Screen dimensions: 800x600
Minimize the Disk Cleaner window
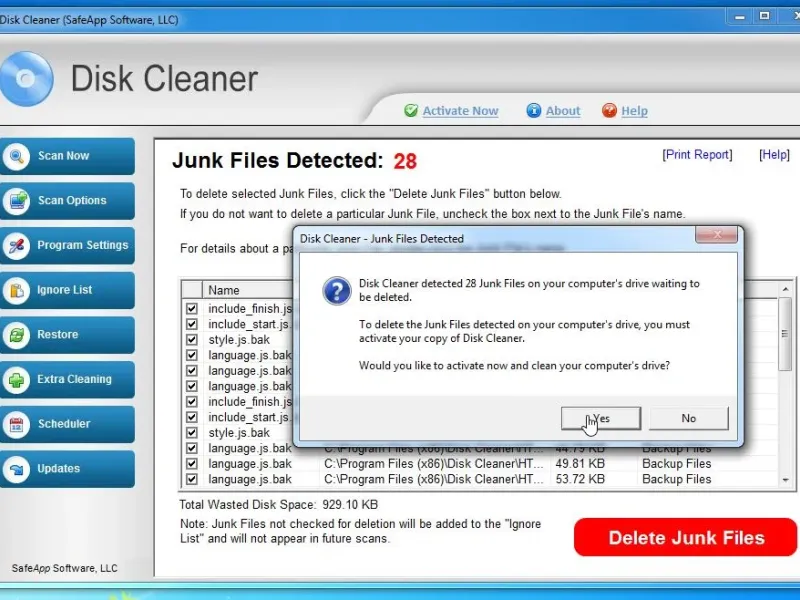pyautogui.click(x=740, y=17)
